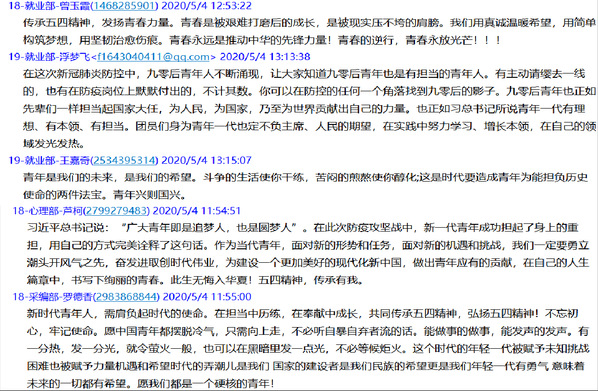Click the message starting 传承五四精神
This screenshot has height=391, width=598.
(x=309, y=31)
